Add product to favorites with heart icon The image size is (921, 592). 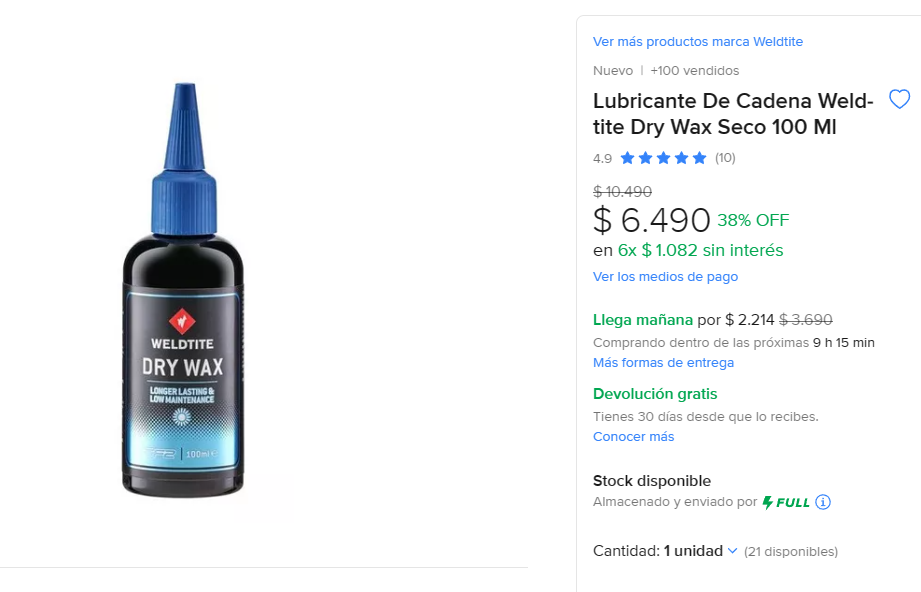899,99
